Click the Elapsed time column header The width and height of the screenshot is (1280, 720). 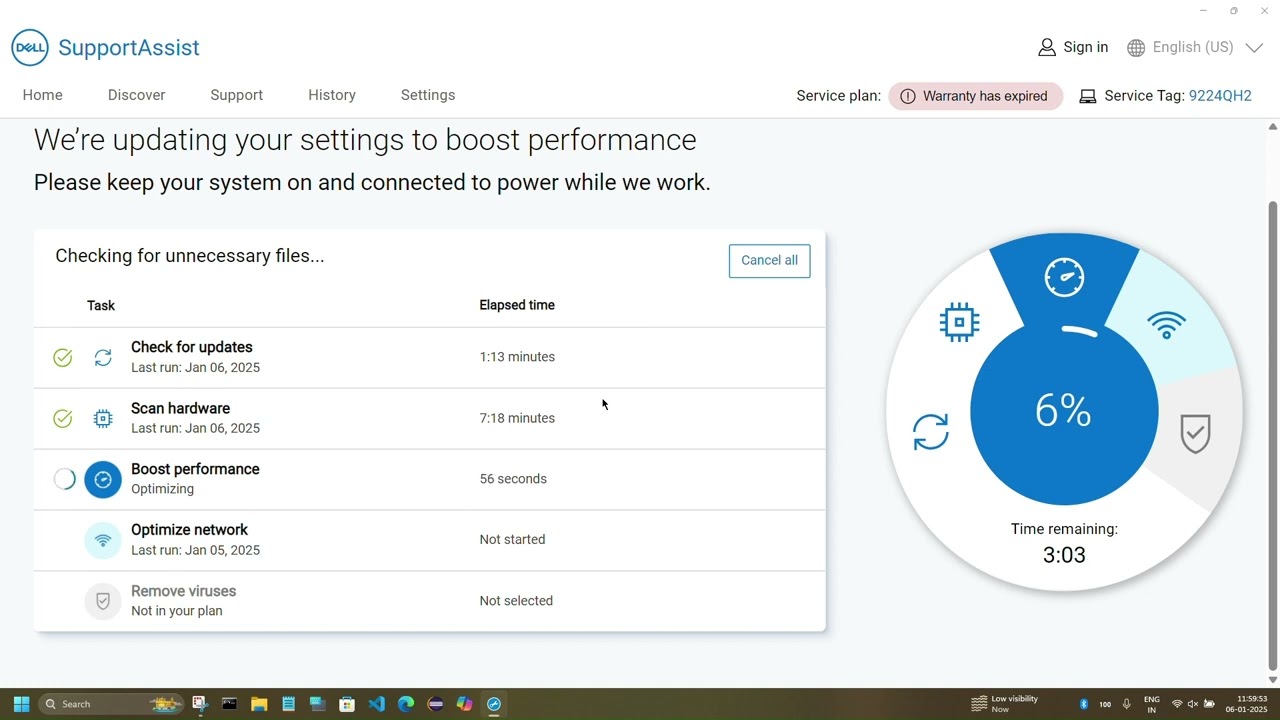click(517, 305)
